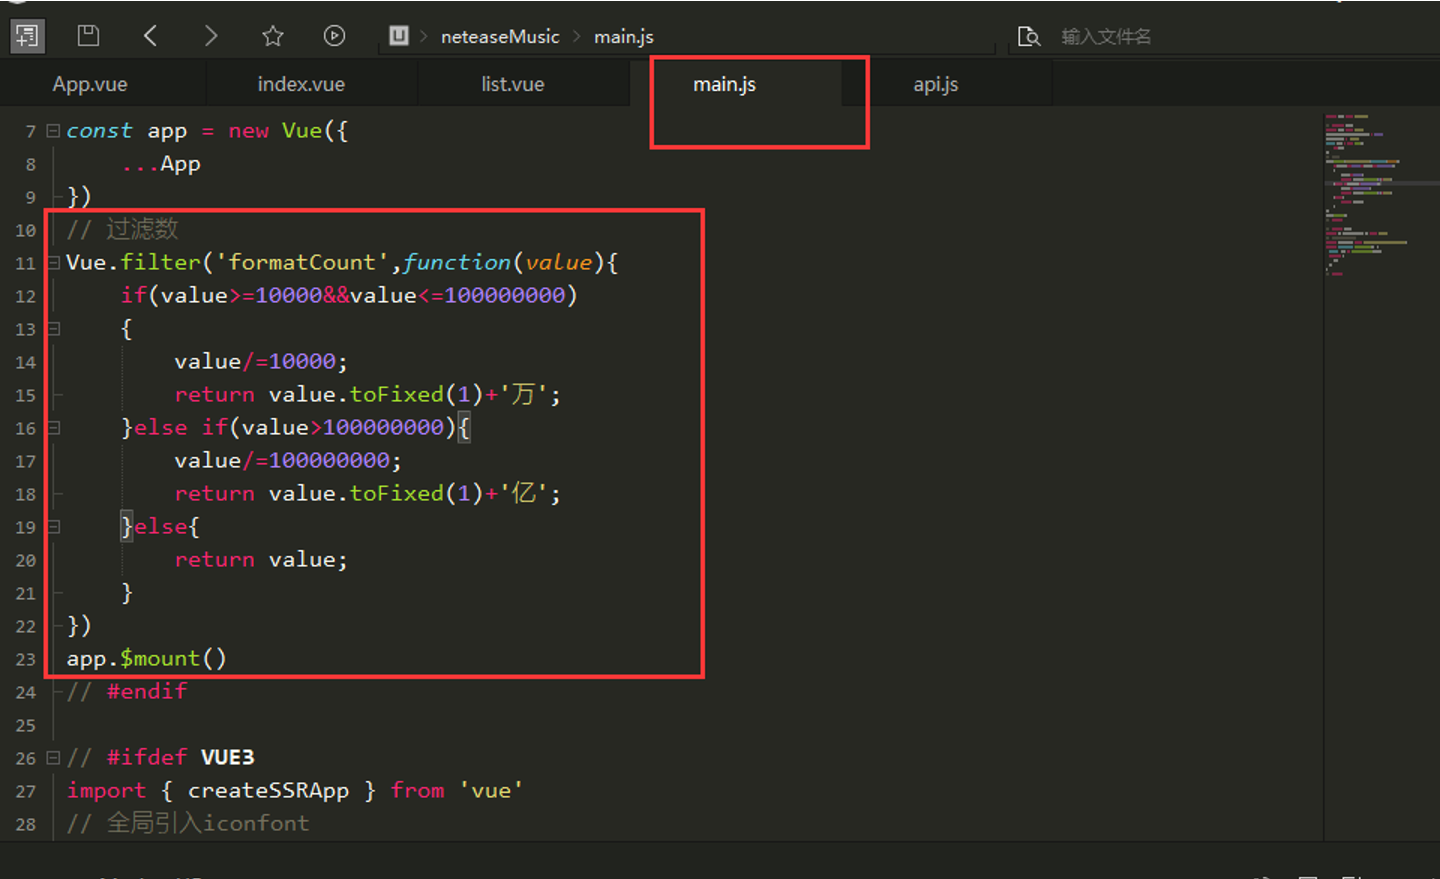The width and height of the screenshot is (1440, 879).
Task: Select neteaseMusic in the breadcrumb
Action: pos(500,37)
